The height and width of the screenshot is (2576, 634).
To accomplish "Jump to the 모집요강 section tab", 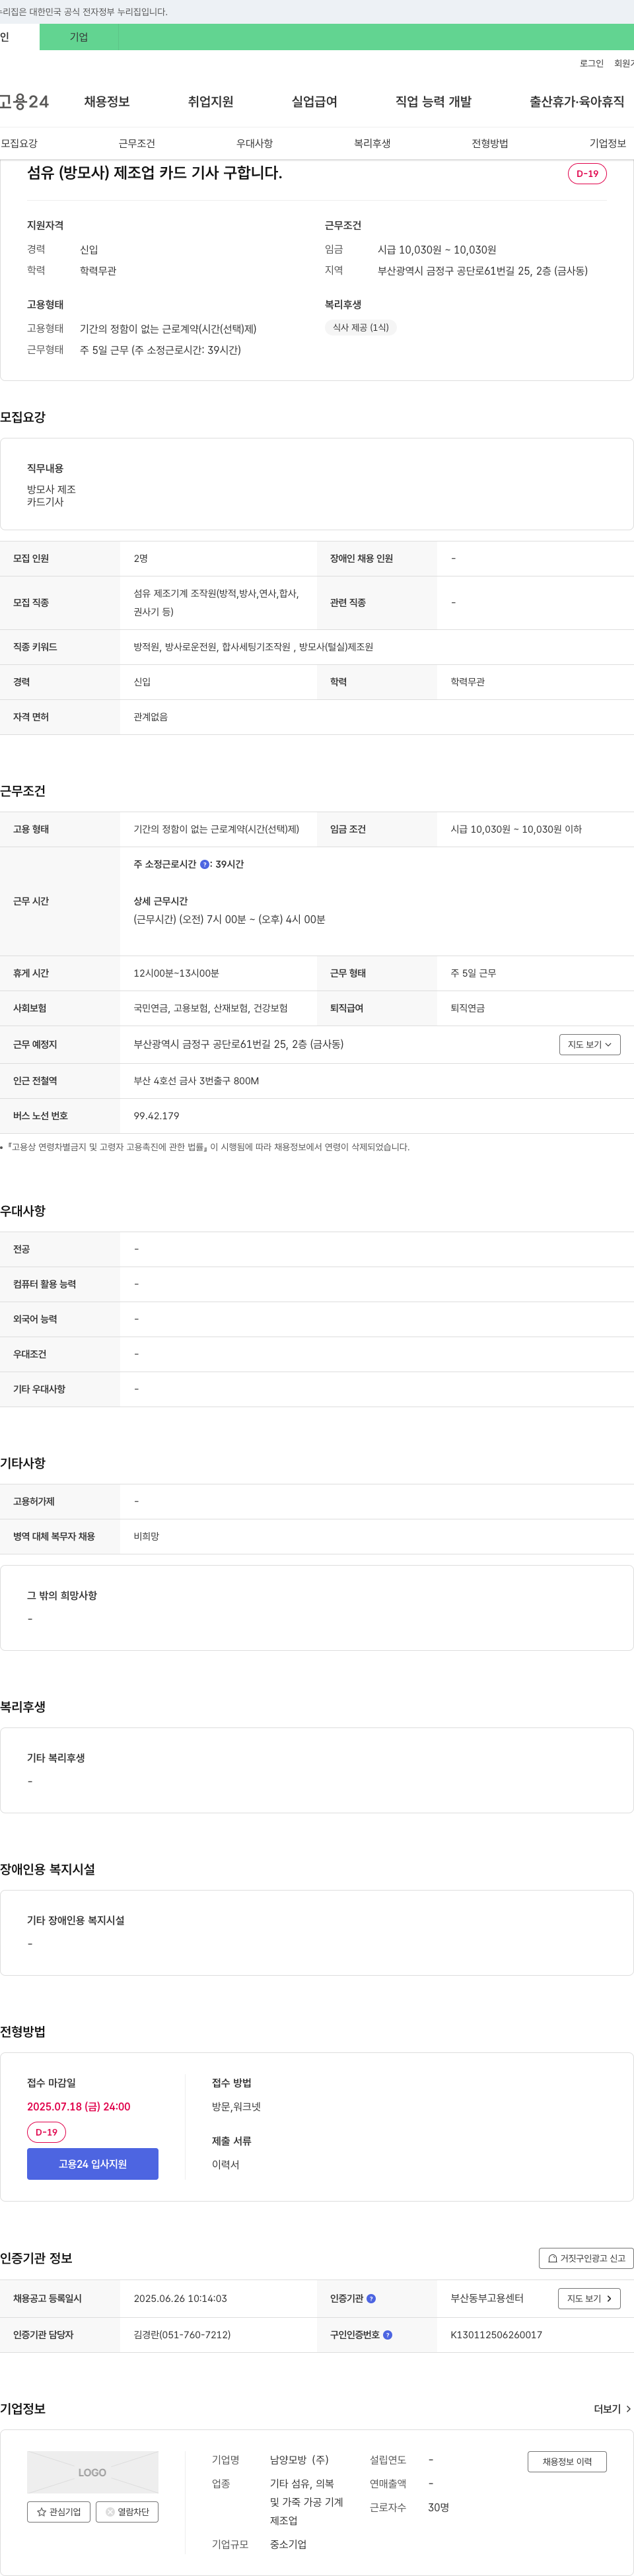I will (x=19, y=143).
